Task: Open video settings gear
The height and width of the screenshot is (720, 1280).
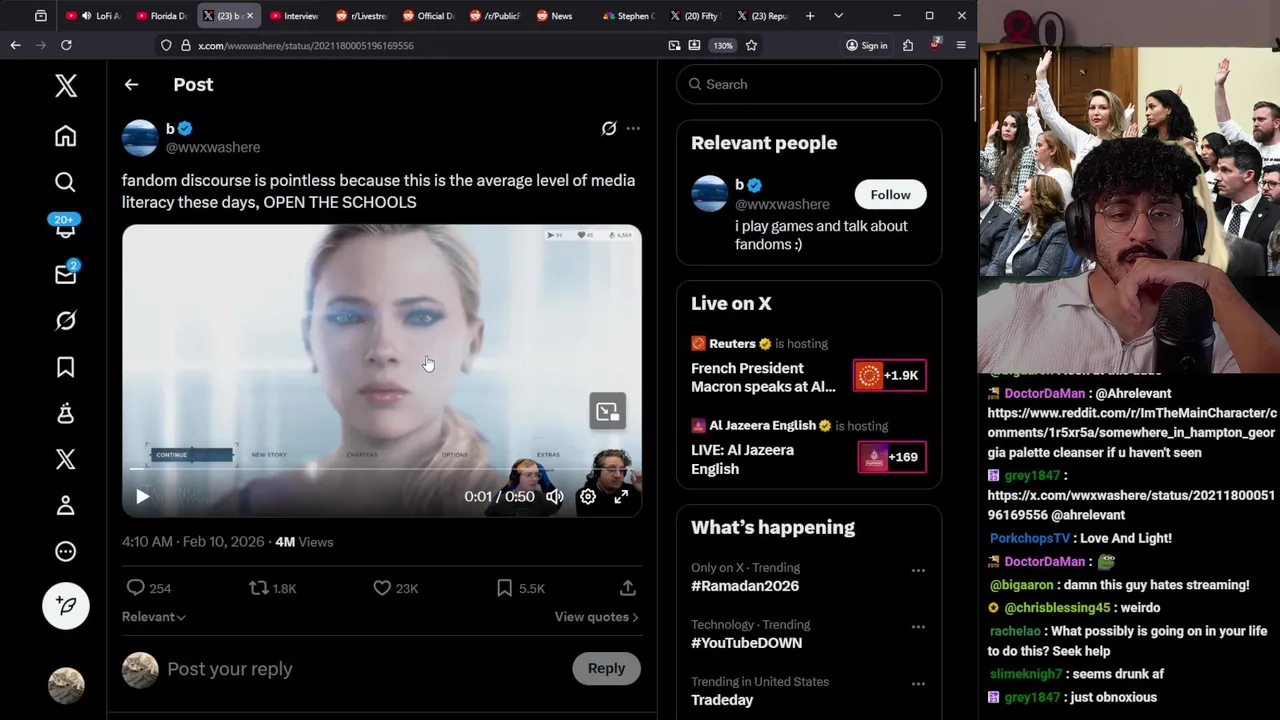Action: click(588, 496)
